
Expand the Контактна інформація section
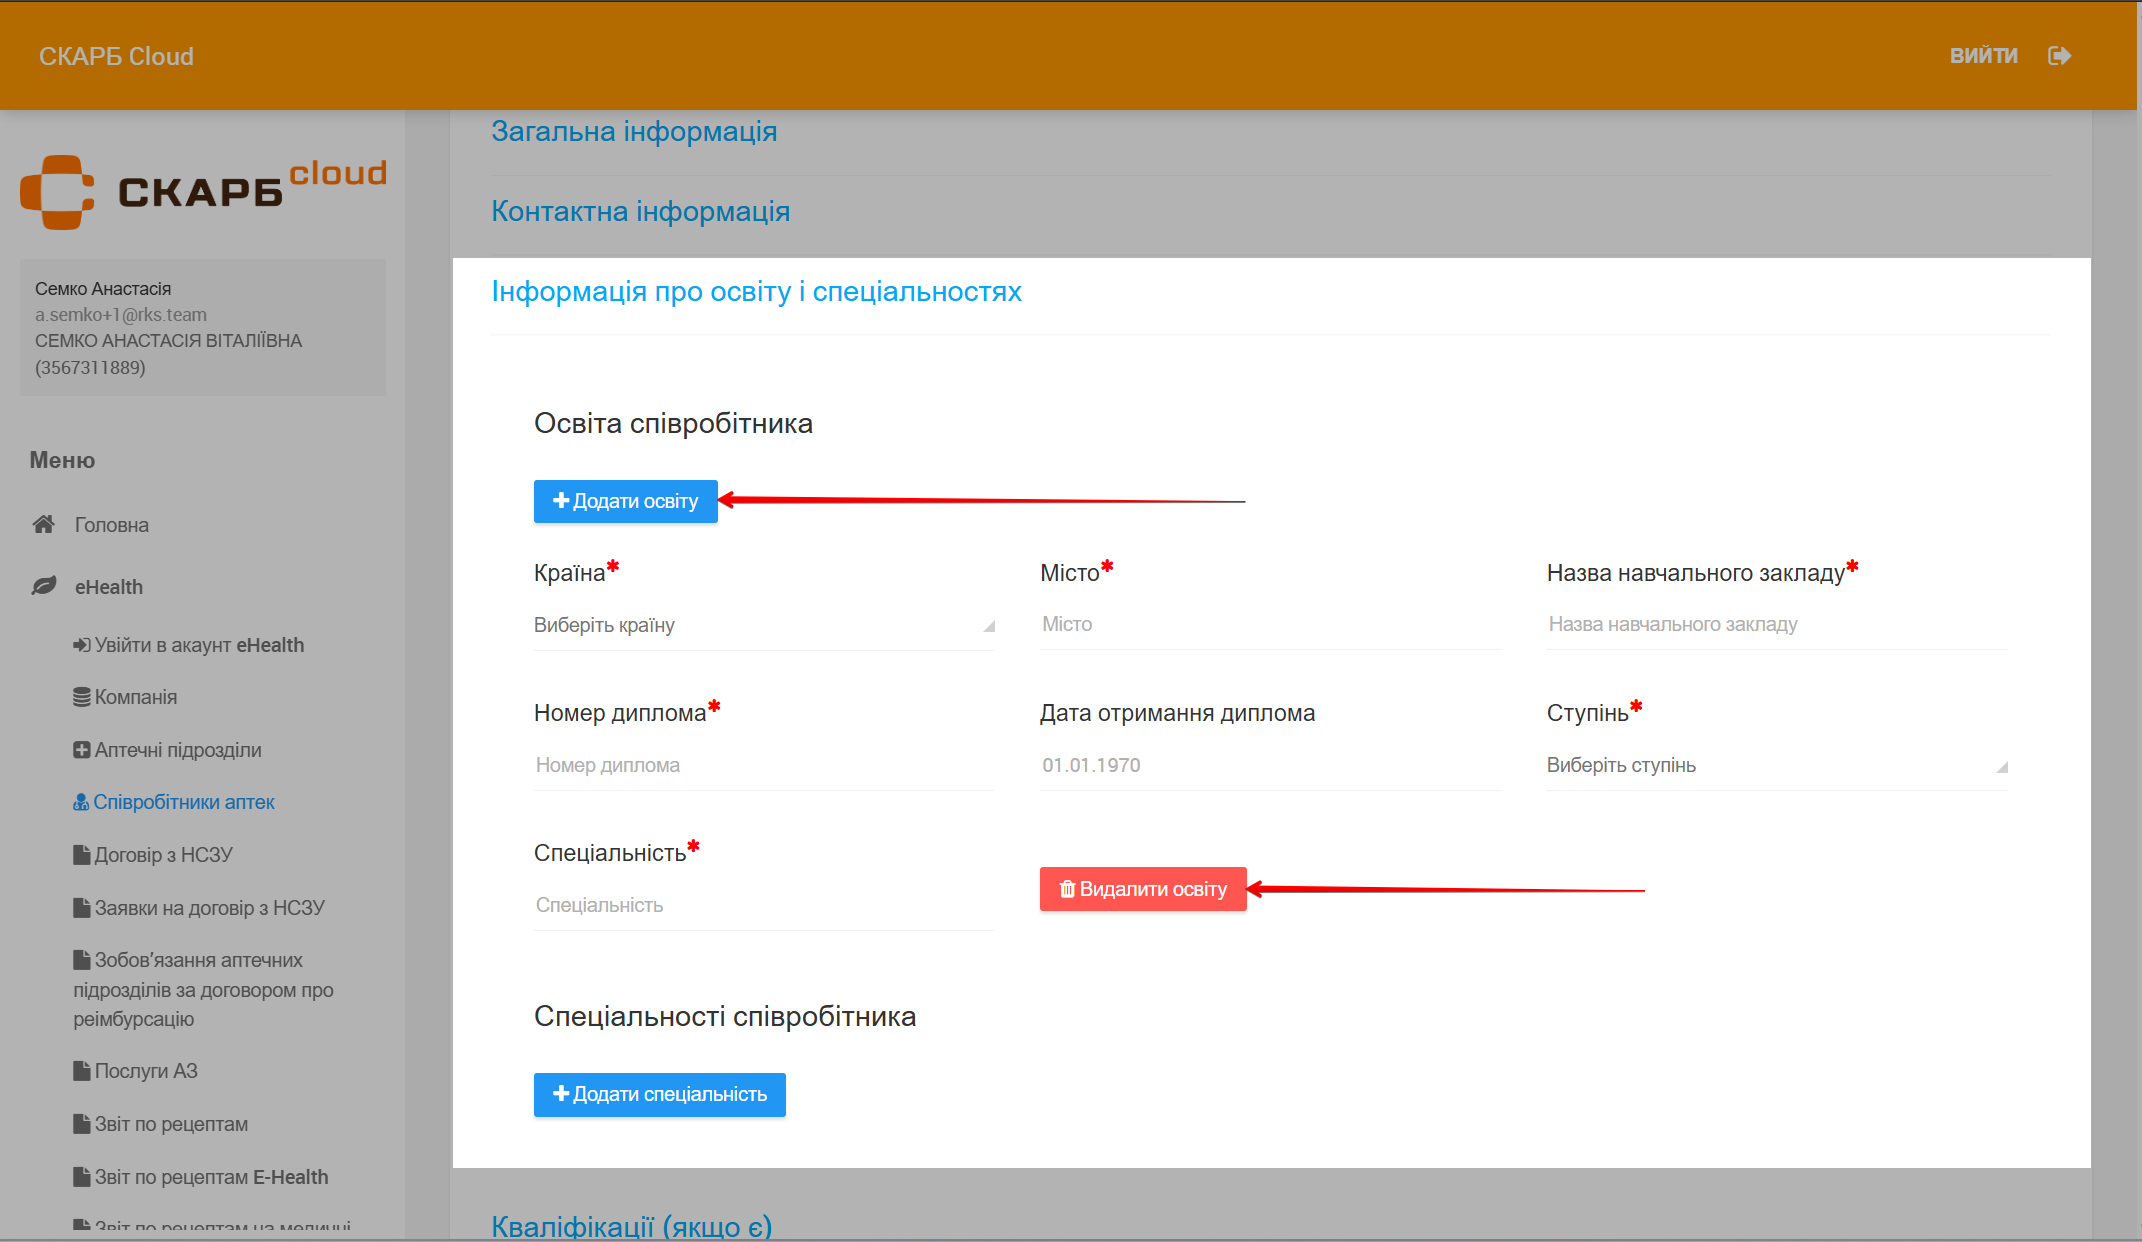click(x=640, y=211)
